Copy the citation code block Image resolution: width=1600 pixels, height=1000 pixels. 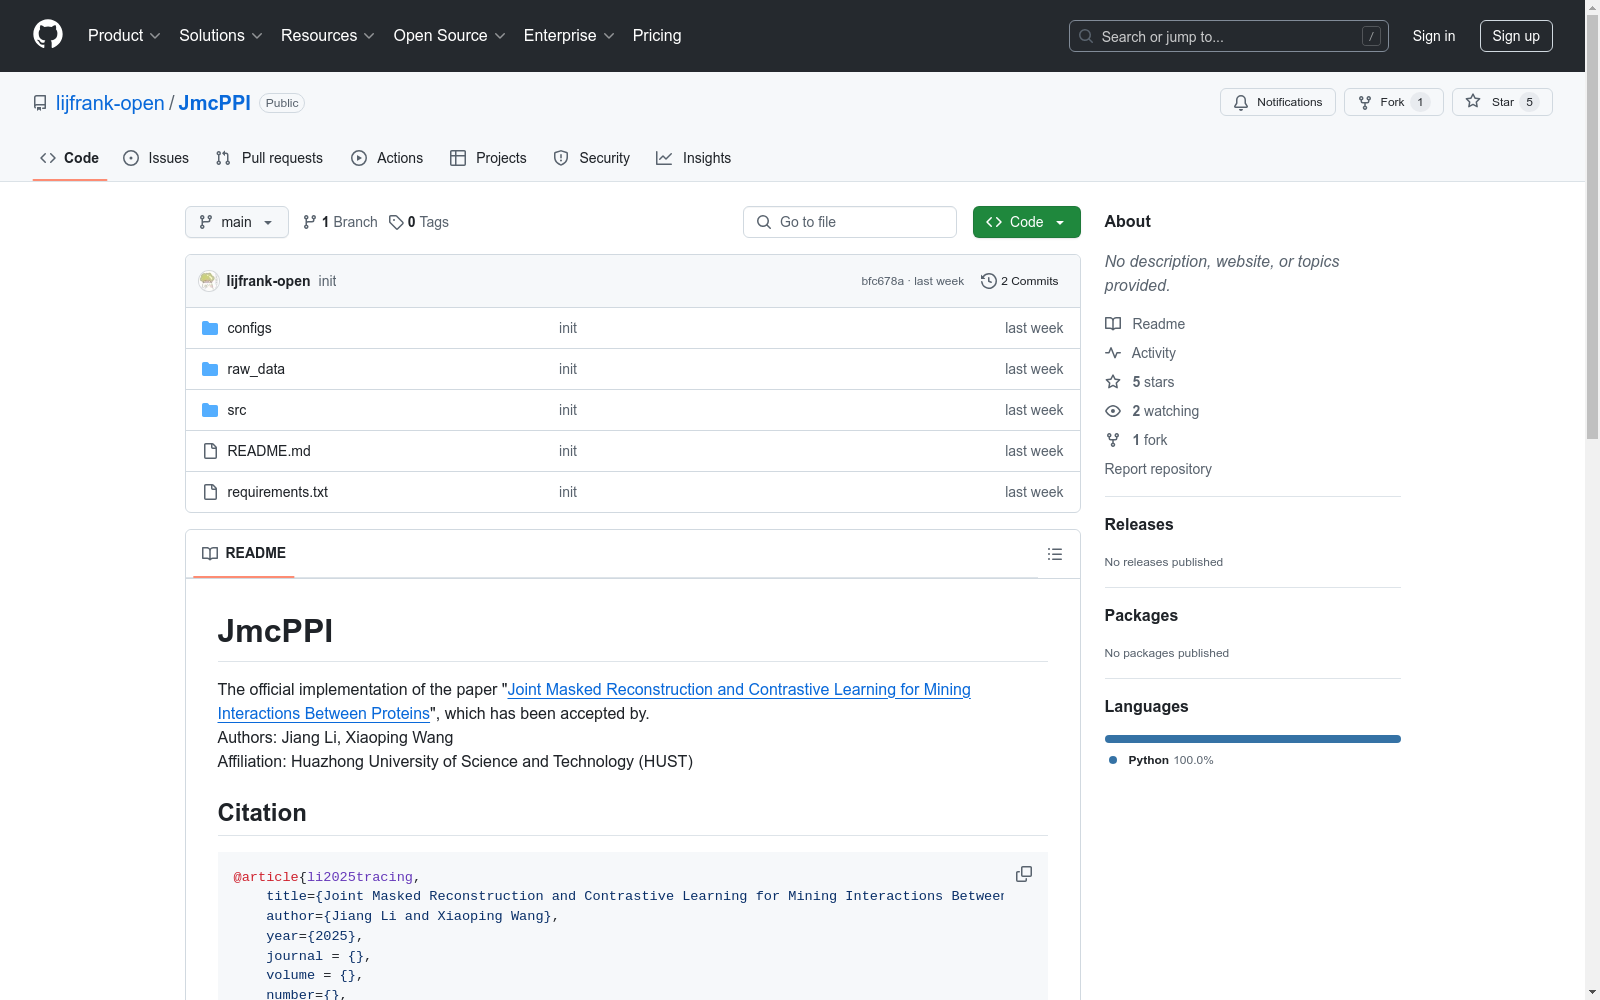1024,874
